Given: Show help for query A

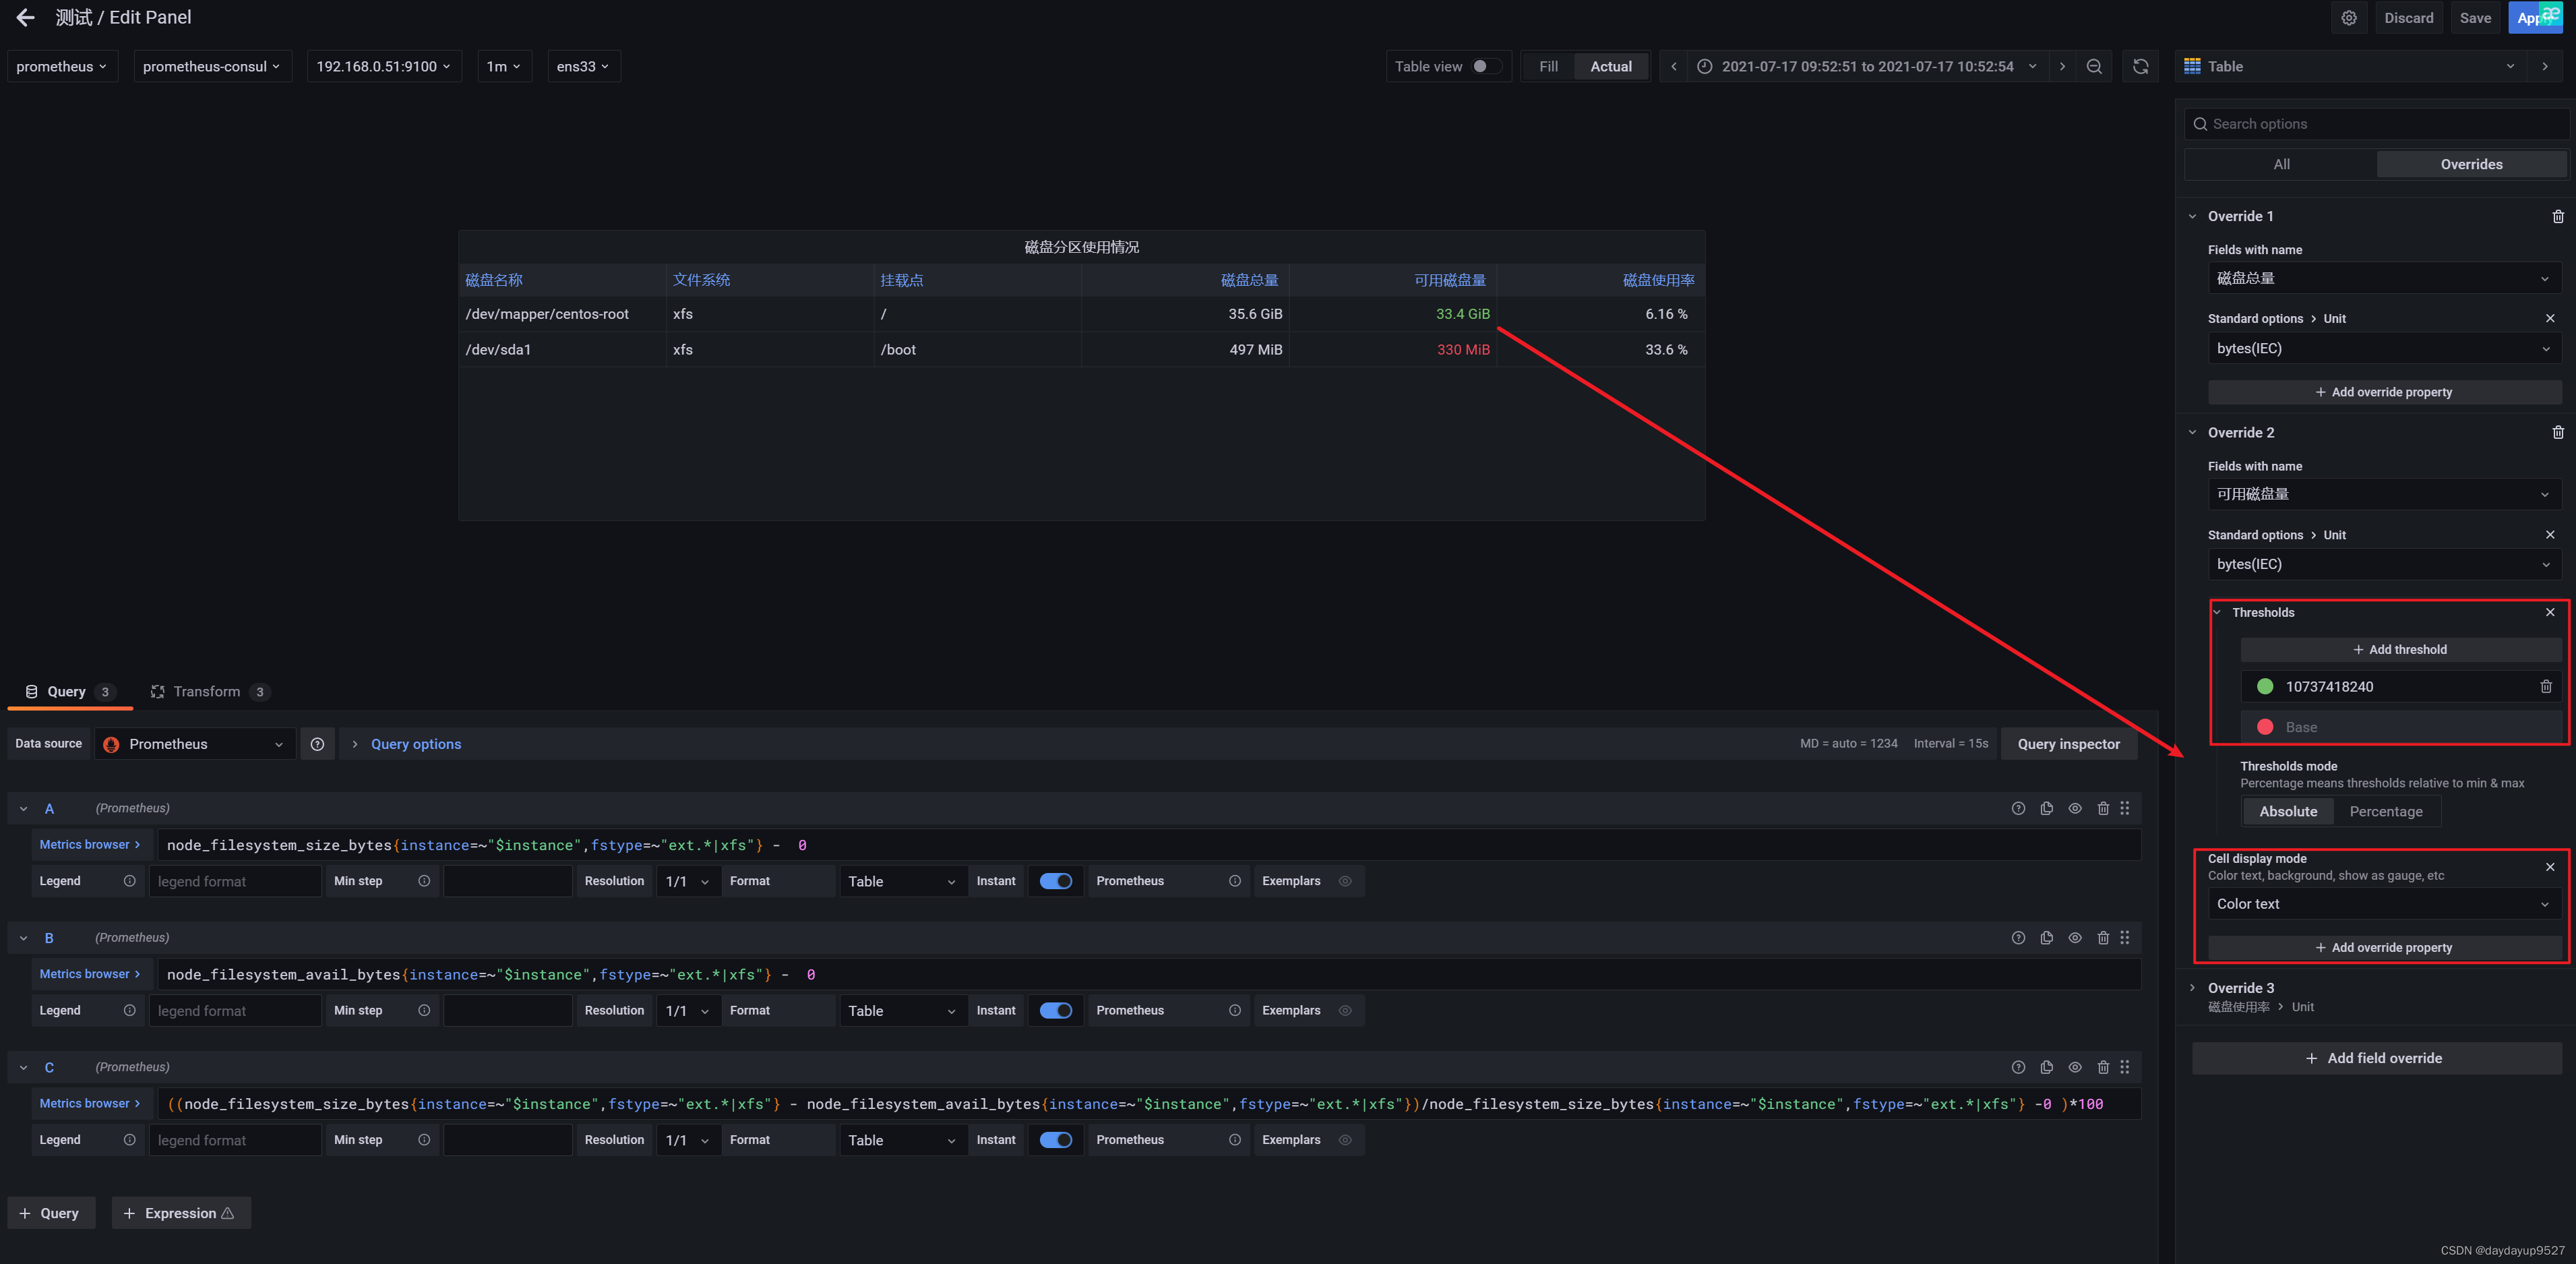Looking at the screenshot, I should pos(2018,808).
